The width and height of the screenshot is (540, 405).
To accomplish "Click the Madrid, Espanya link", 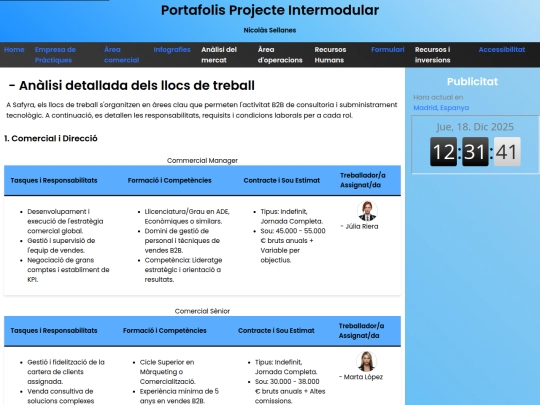I will 441,108.
